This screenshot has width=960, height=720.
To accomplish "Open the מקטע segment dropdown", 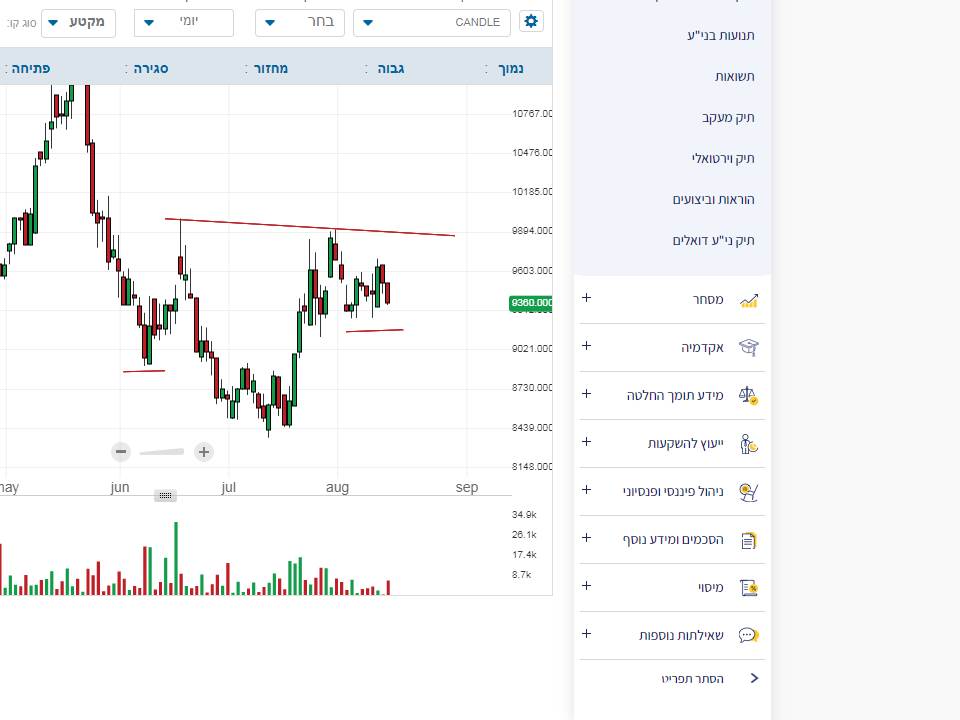I will tap(79, 22).
